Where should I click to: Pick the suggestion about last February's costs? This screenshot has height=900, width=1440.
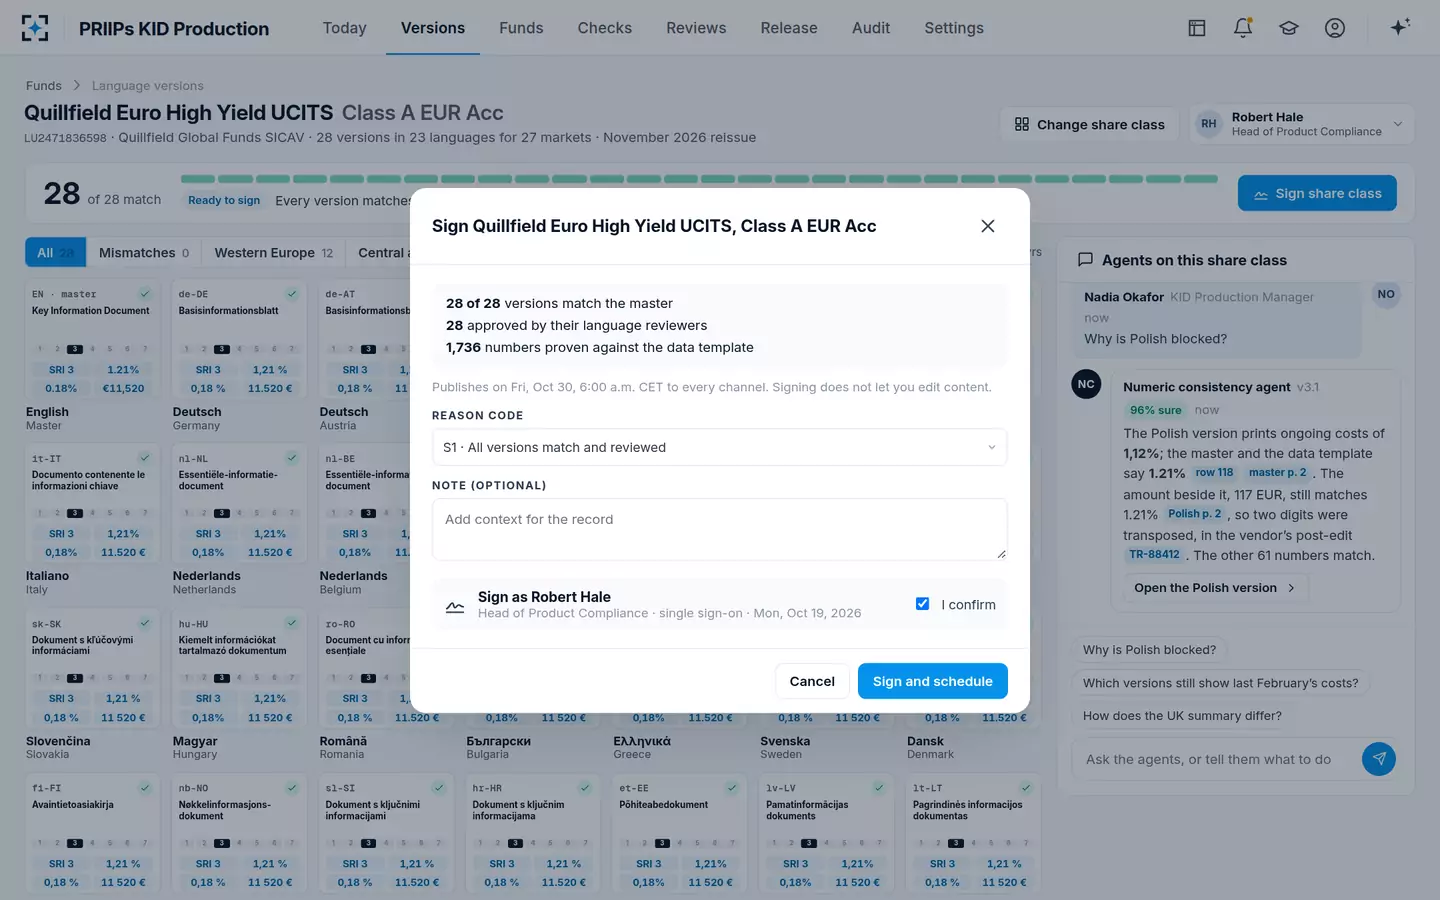[1220, 683]
